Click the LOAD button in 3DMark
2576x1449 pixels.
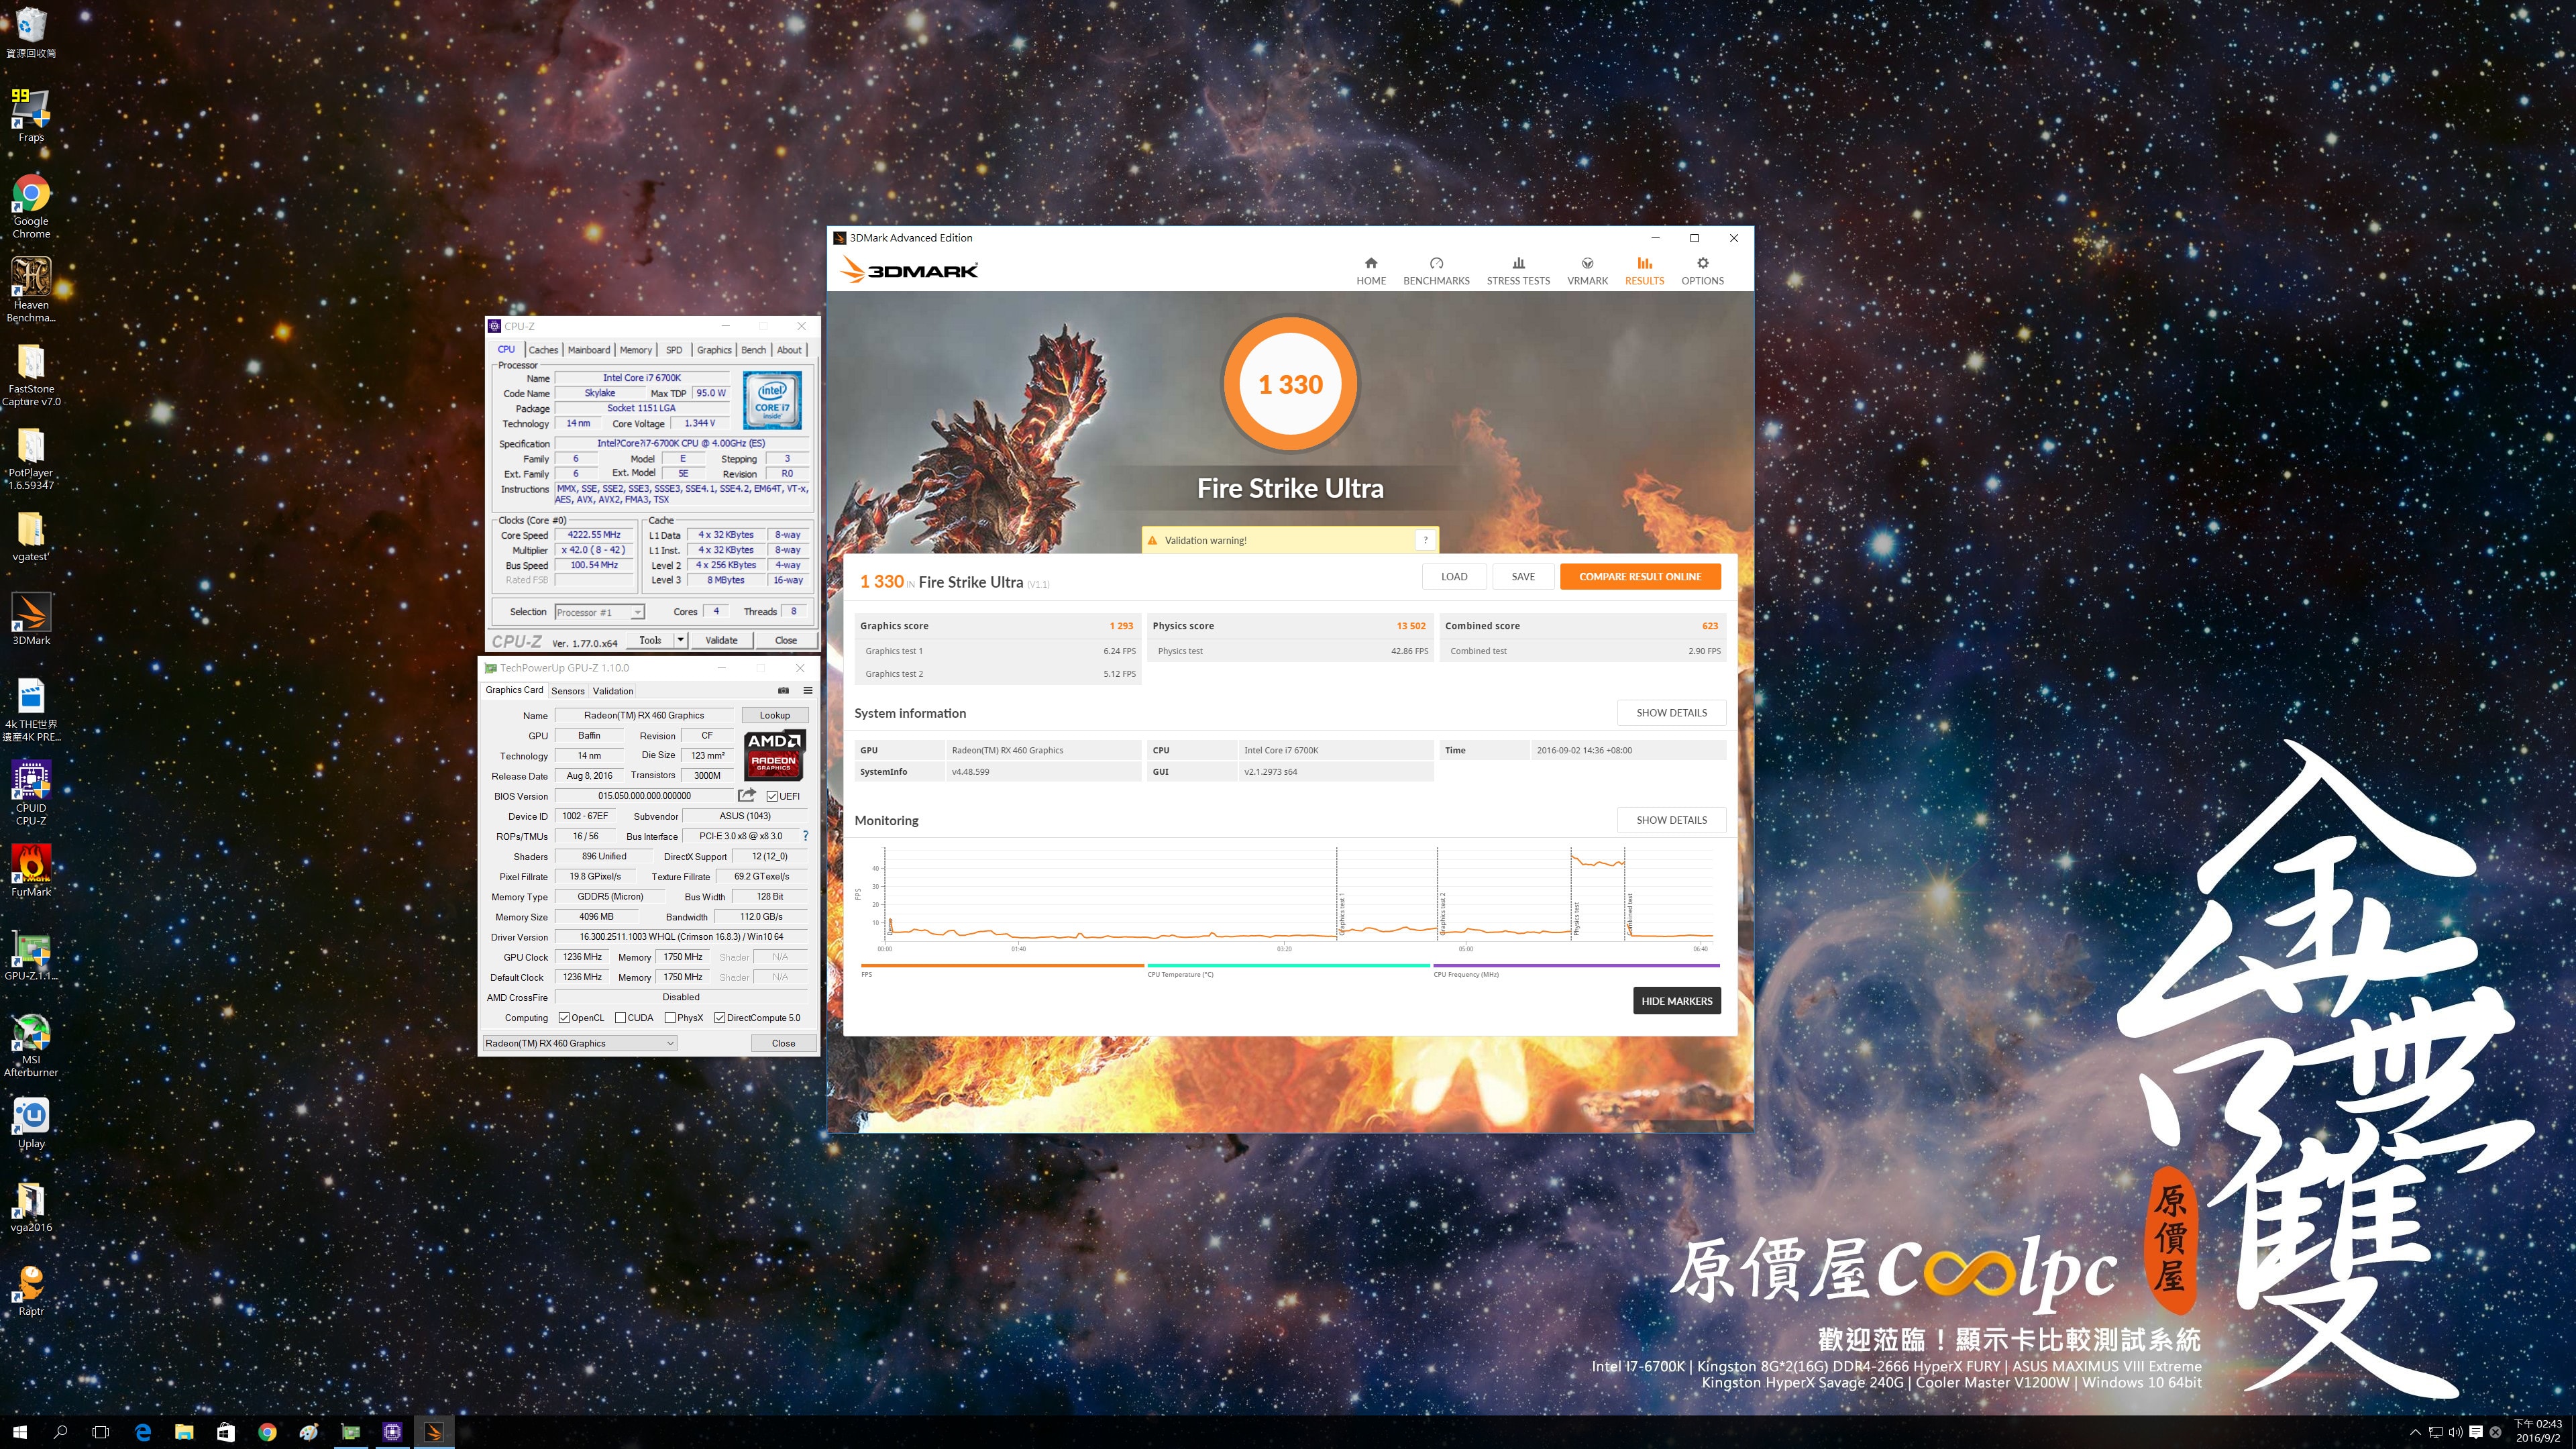(1454, 576)
